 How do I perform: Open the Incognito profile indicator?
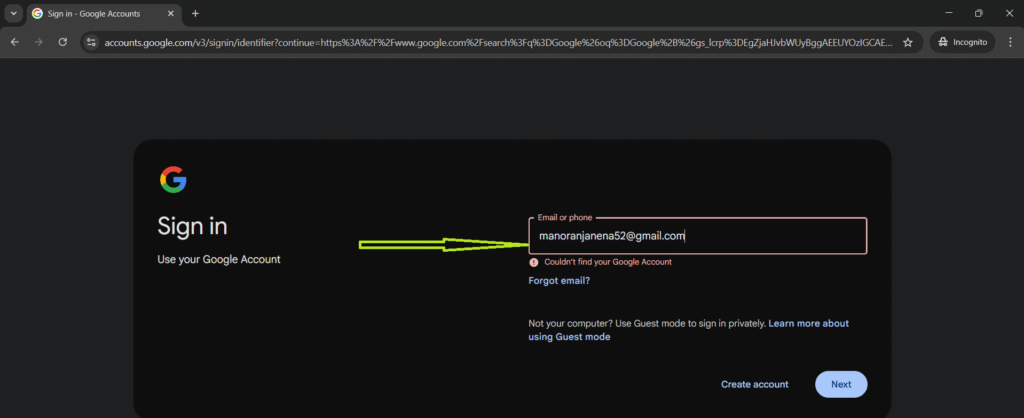point(962,42)
